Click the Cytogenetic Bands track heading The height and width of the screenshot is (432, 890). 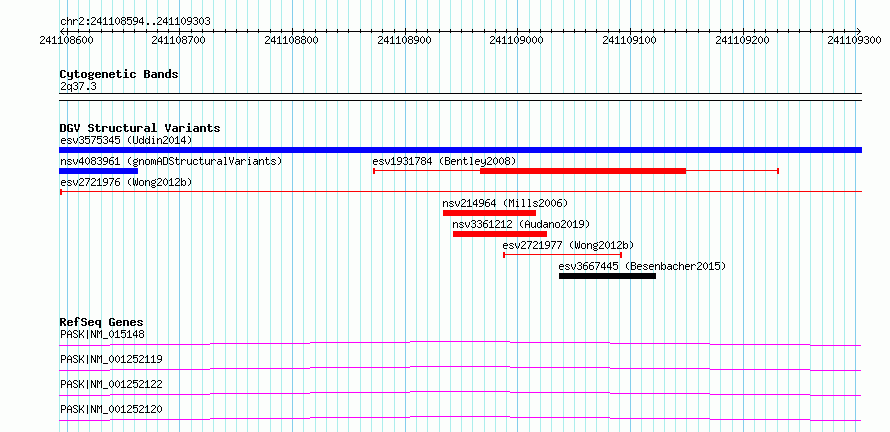(x=119, y=74)
